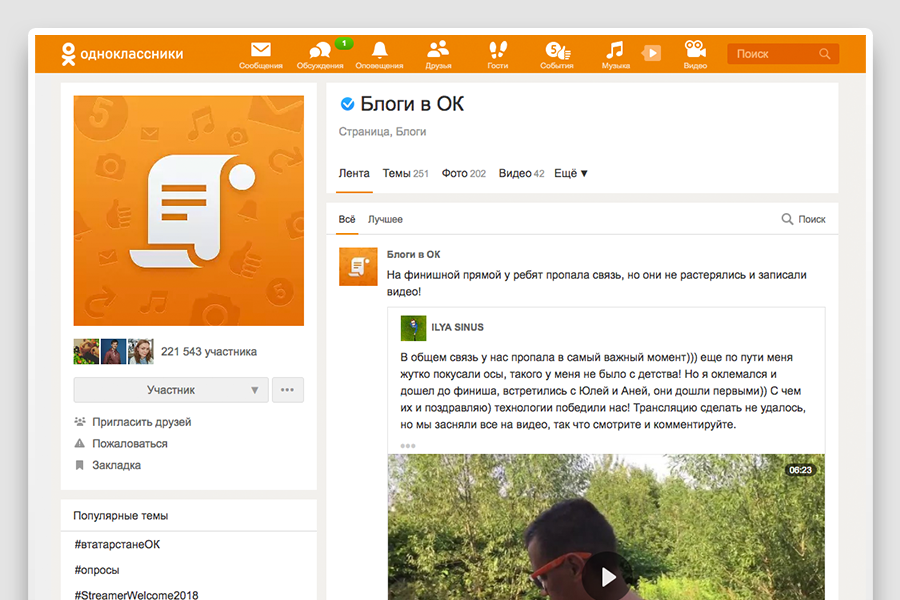
Task: Open the three-dots group options button
Action: click(x=288, y=390)
